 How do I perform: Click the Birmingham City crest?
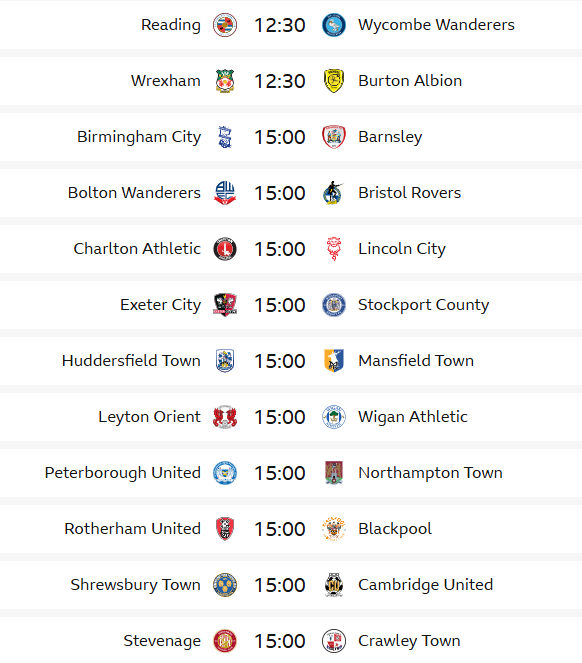click(x=225, y=137)
